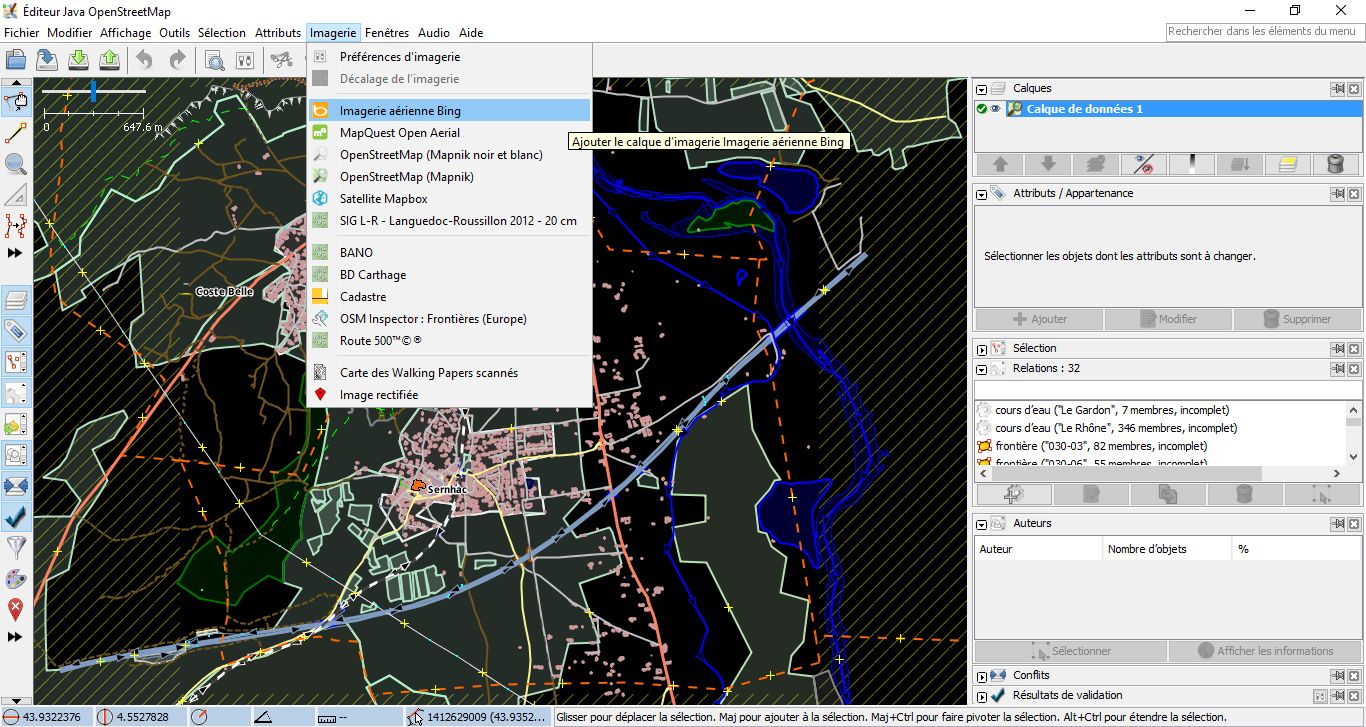Expand hidden sidebar toggles bottom double-arrow

tap(15, 636)
